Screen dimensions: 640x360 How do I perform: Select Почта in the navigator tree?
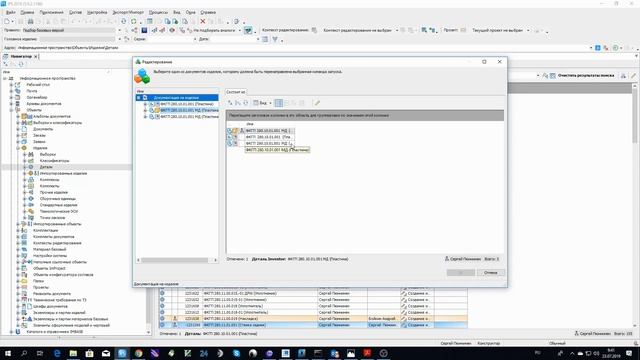[x=31, y=91]
